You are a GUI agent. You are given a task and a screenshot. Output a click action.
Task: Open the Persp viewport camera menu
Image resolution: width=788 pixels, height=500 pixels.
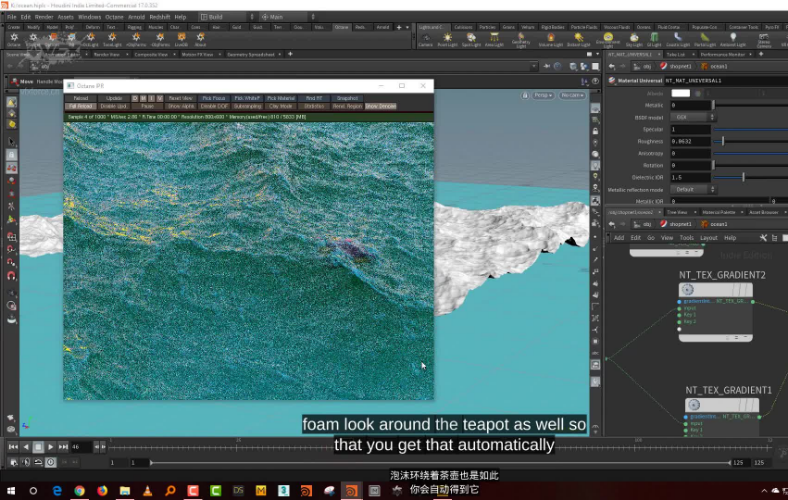tap(542, 95)
